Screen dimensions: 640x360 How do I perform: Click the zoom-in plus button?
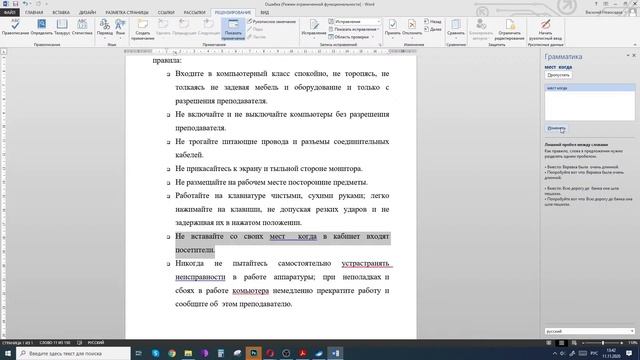point(622,343)
